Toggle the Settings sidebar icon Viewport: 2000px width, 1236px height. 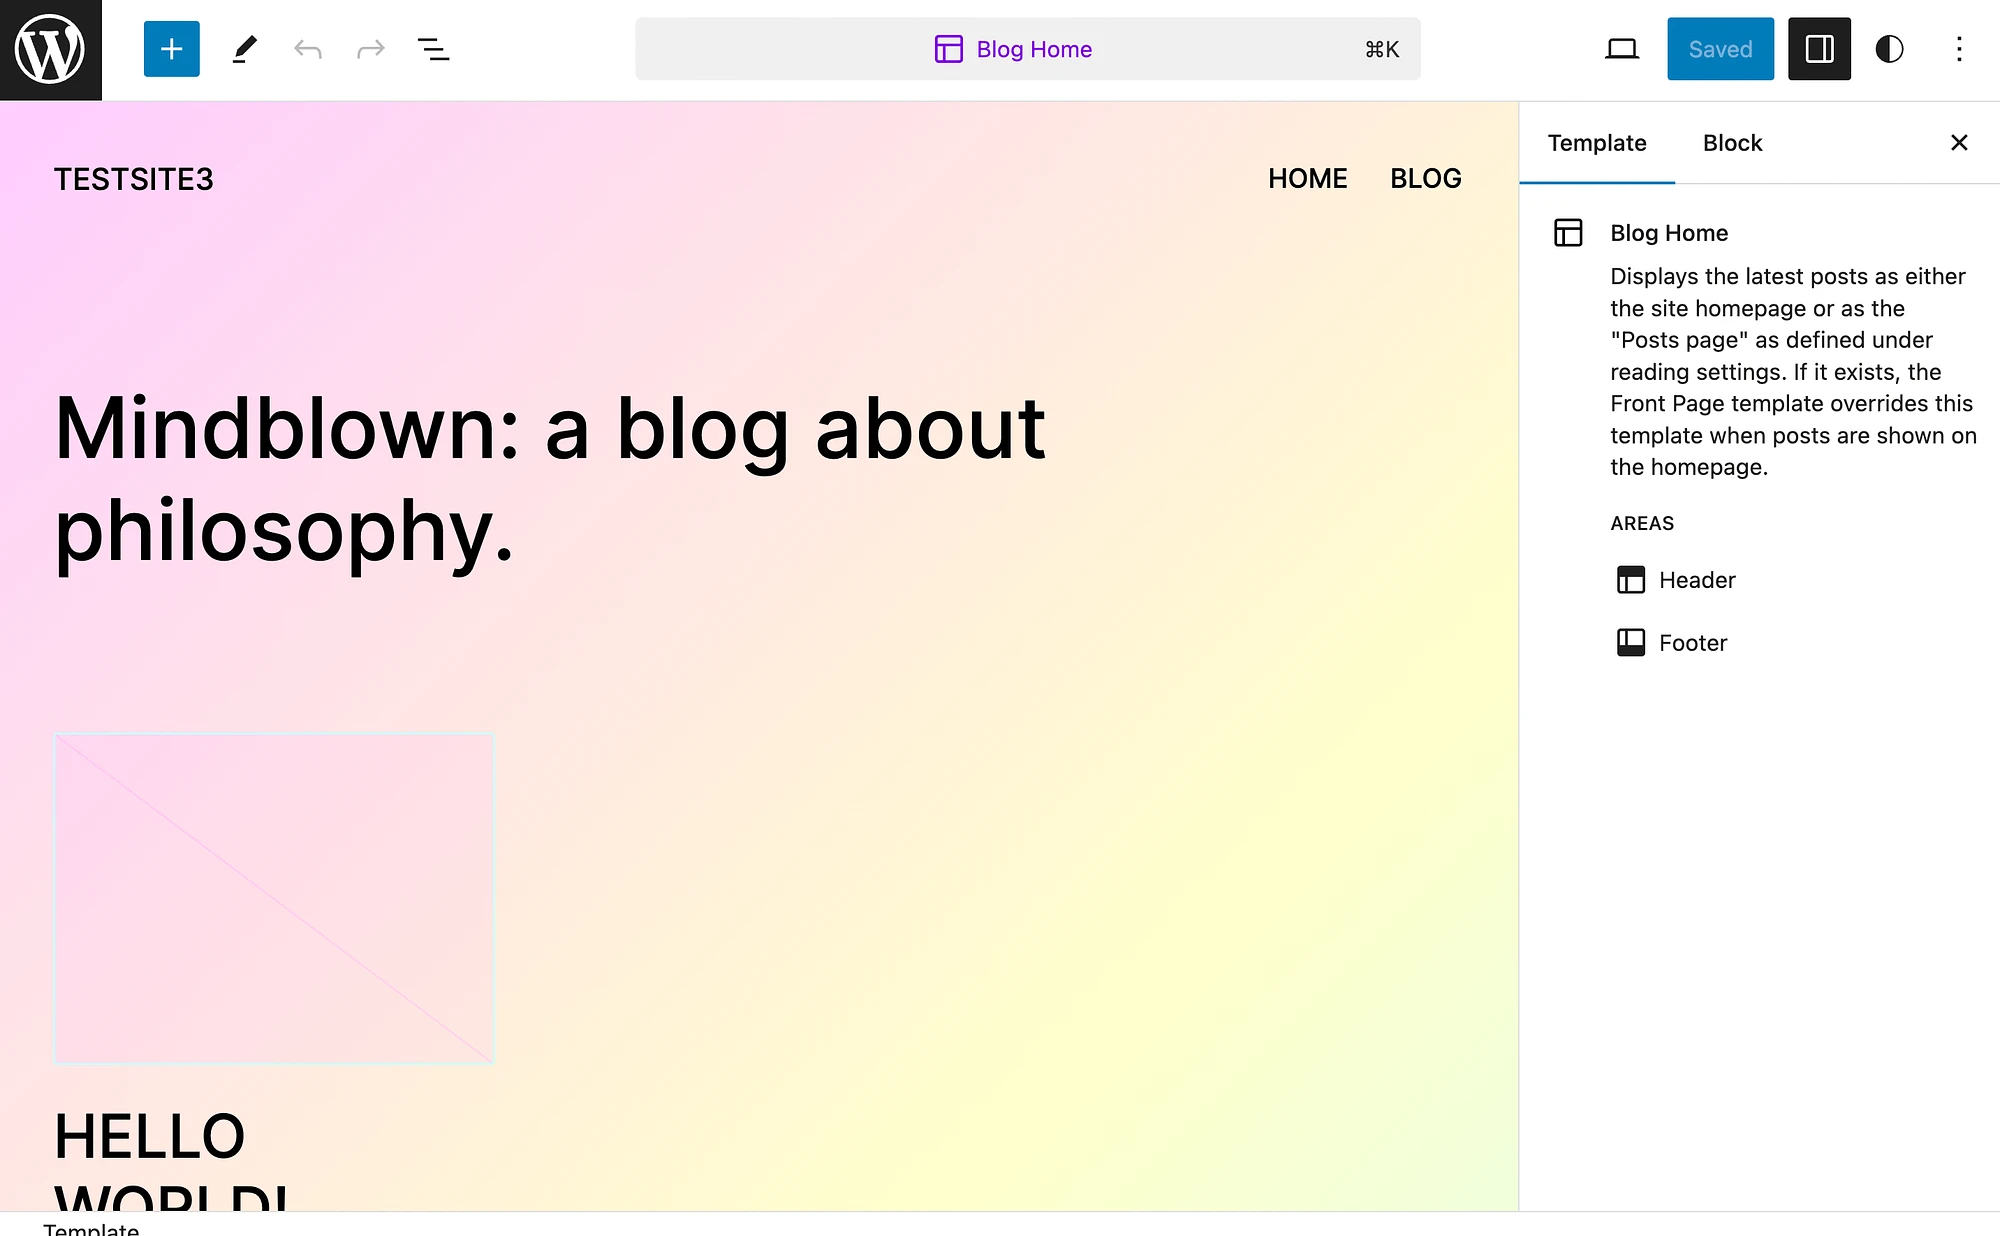(1819, 49)
